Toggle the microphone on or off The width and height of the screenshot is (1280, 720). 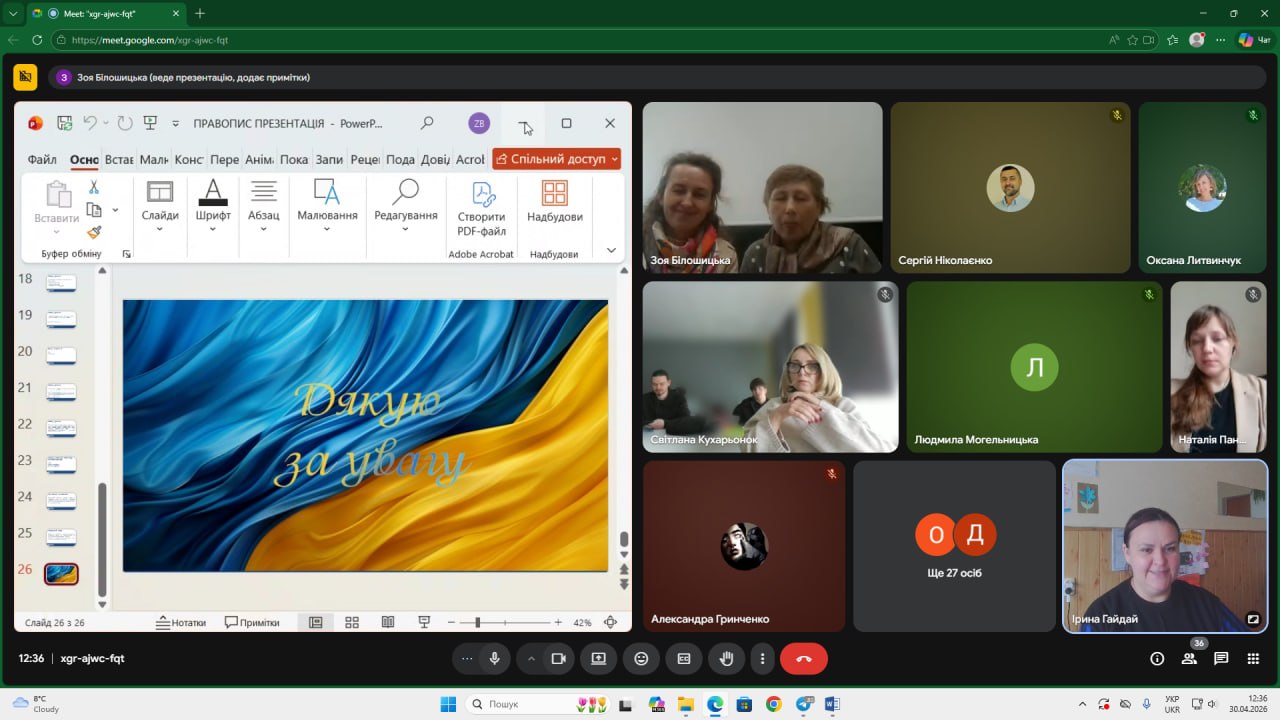494,659
